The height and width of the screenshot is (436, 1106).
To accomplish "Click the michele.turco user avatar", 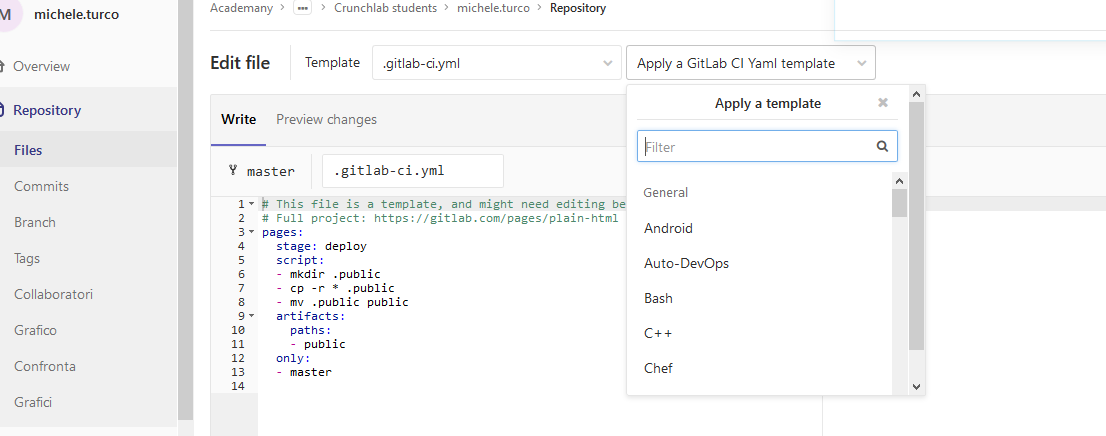I will pos(8,15).
